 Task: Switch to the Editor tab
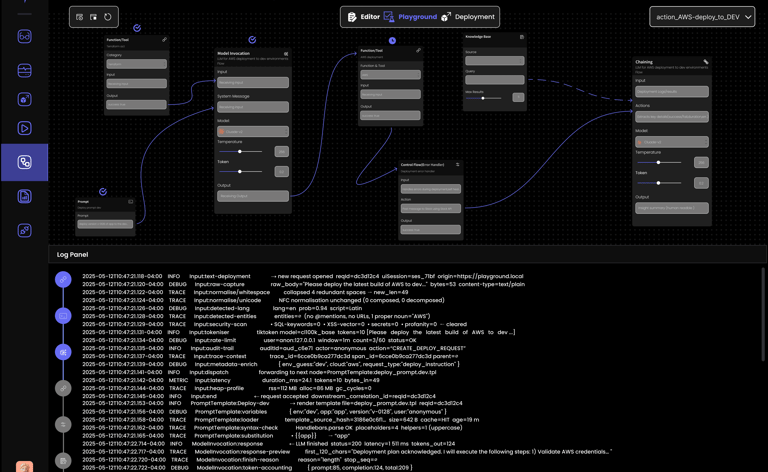363,17
